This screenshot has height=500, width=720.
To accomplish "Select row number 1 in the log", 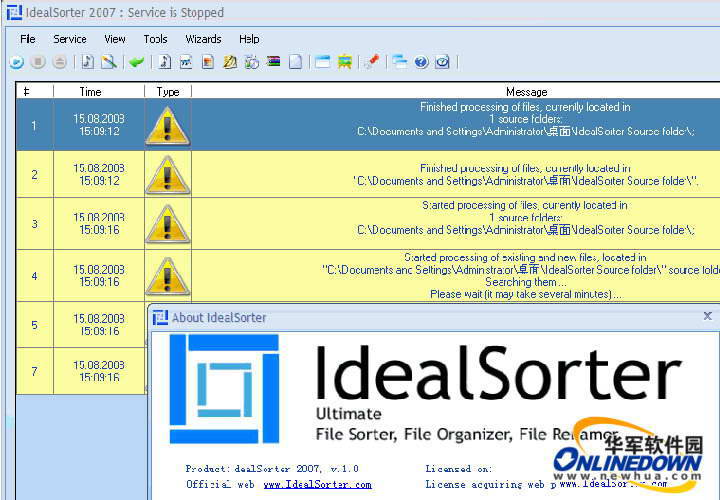I will [x=34, y=125].
